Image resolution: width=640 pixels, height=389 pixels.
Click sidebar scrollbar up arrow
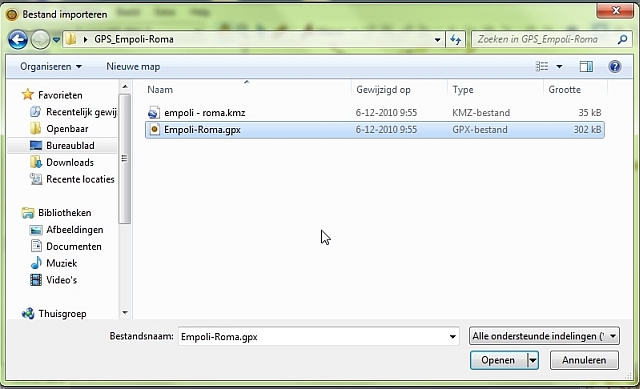pyautogui.click(x=125, y=87)
